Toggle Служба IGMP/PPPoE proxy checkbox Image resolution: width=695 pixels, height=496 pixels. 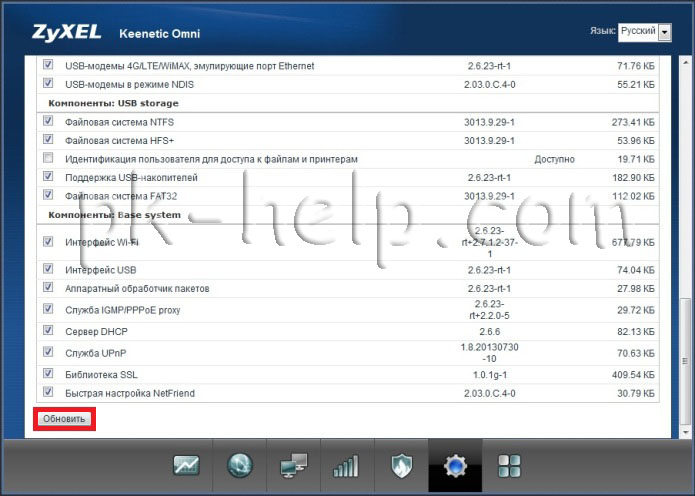(48, 309)
